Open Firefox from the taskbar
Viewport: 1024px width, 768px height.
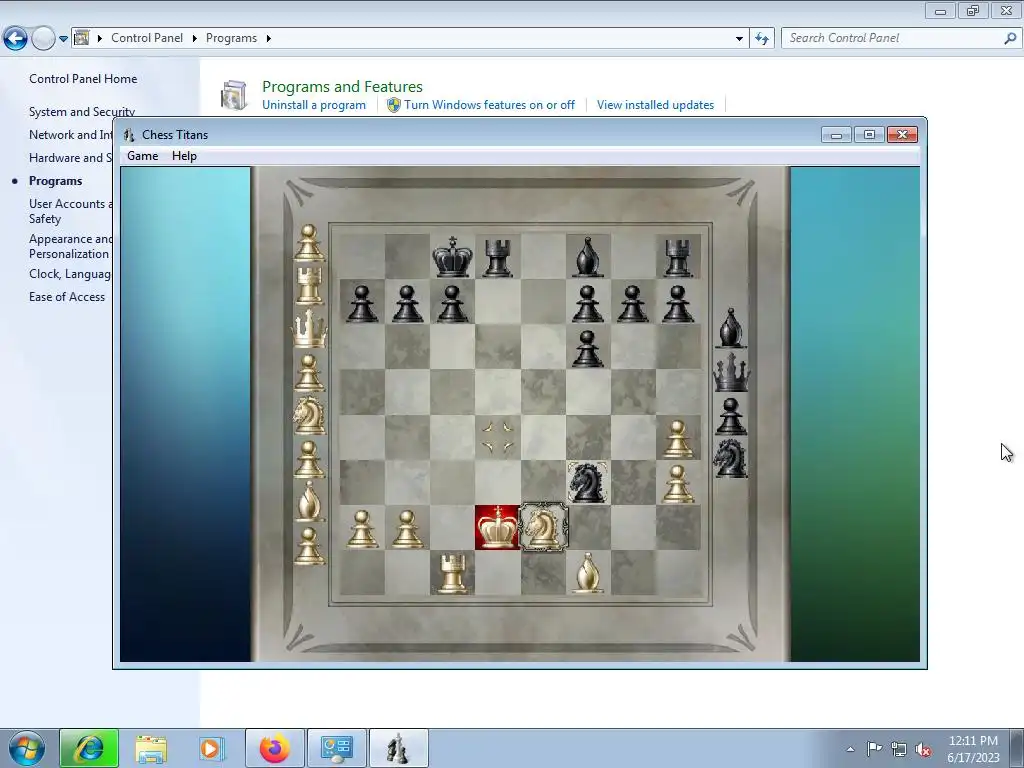[274, 748]
